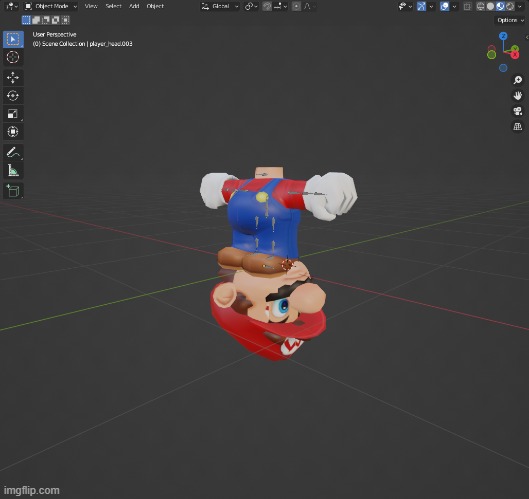529x499 pixels.
Task: Open the Add menu
Action: pos(134,6)
